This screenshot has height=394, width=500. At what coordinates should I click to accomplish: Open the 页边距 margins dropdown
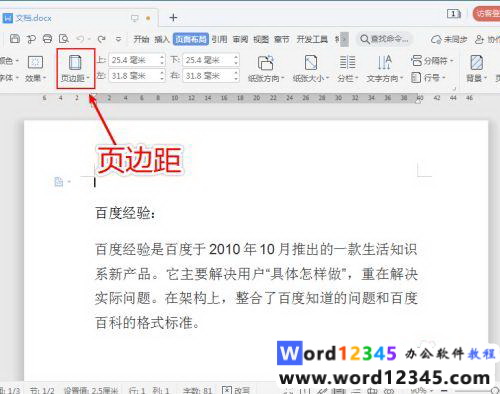click(76, 69)
